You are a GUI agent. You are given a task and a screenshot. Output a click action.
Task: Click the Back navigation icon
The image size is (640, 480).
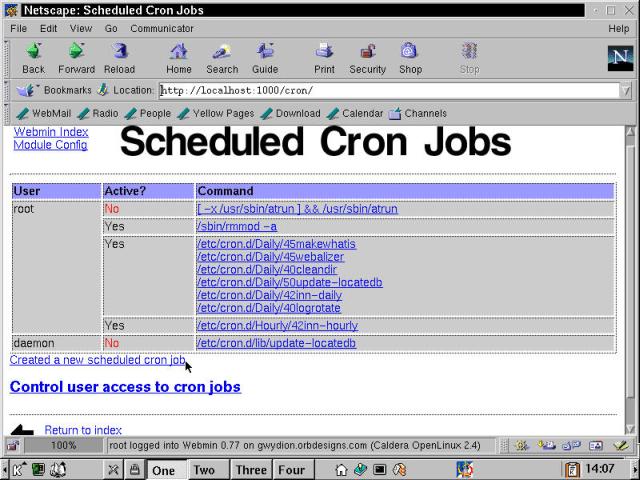(33, 57)
